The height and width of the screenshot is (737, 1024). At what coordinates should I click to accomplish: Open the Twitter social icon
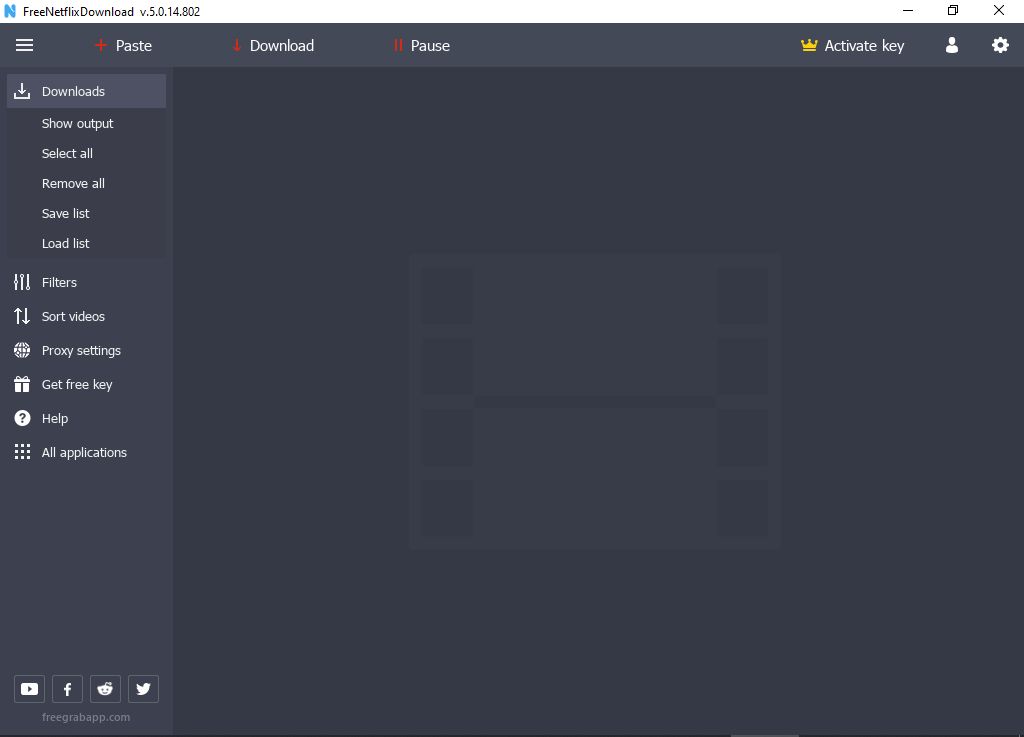(143, 688)
